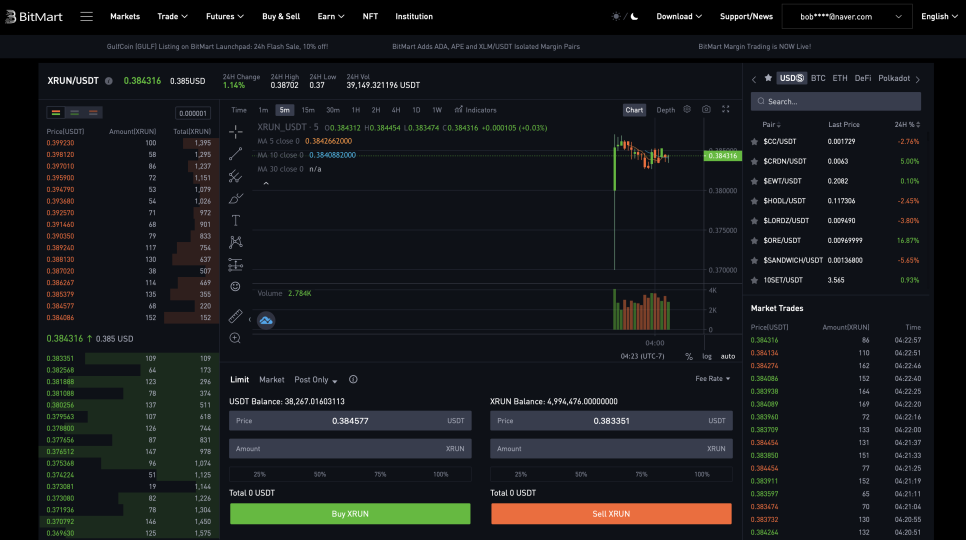The image size is (966, 540).
Task: Switch to dark theme moon icon
Action: 634,17
